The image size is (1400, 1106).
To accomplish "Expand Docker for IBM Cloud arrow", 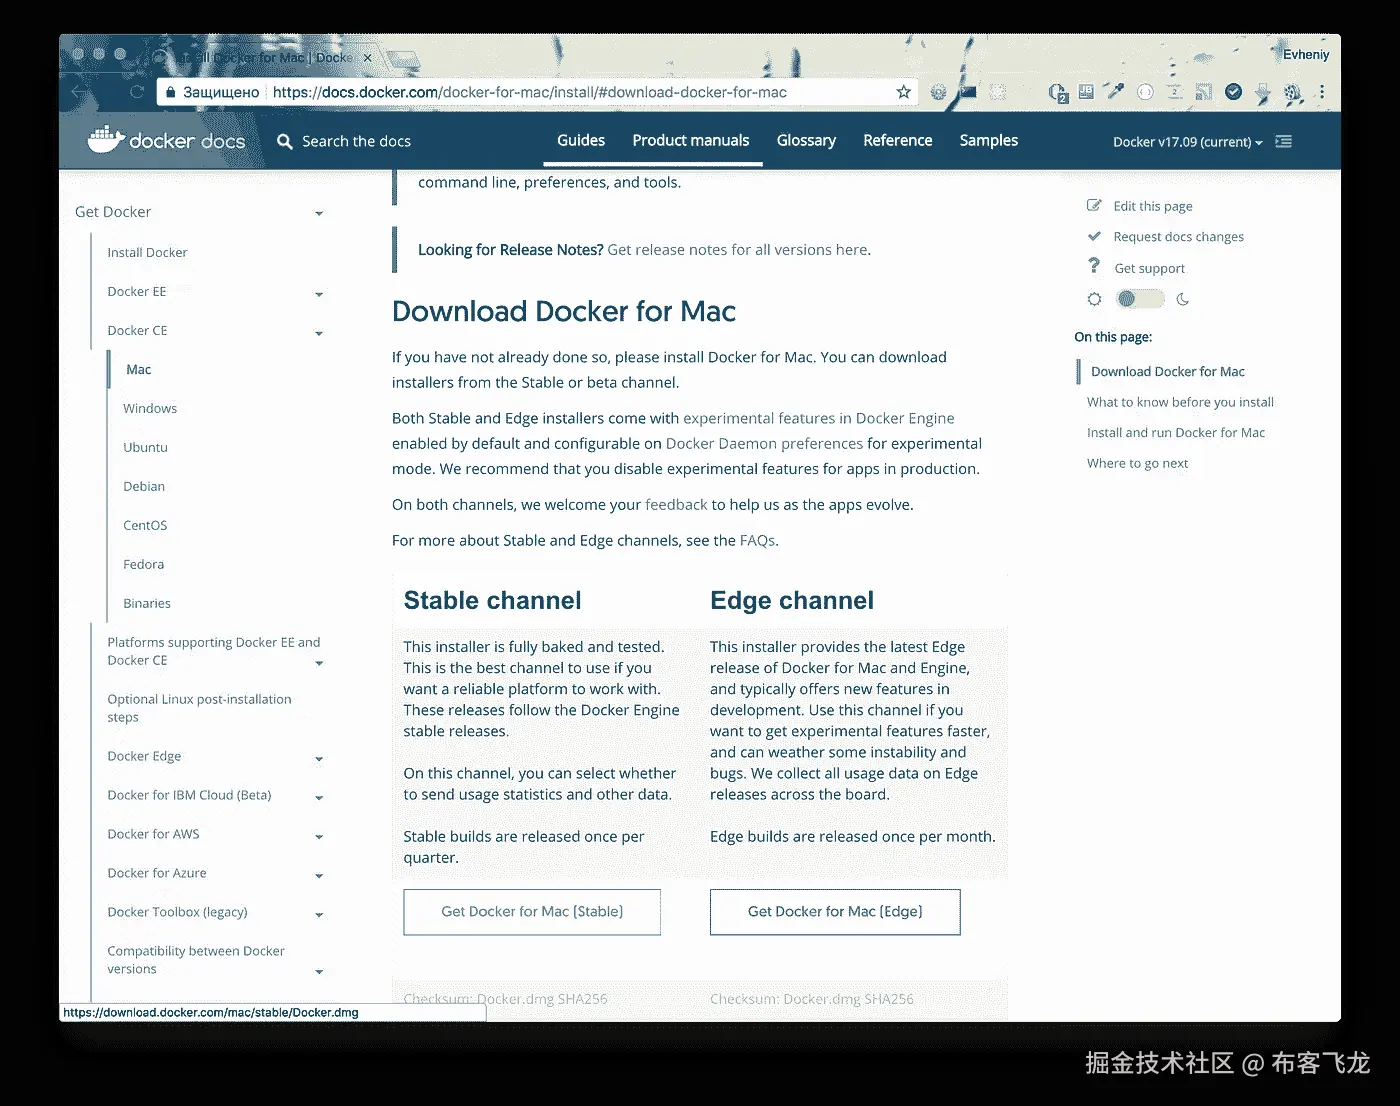I will click(x=319, y=798).
